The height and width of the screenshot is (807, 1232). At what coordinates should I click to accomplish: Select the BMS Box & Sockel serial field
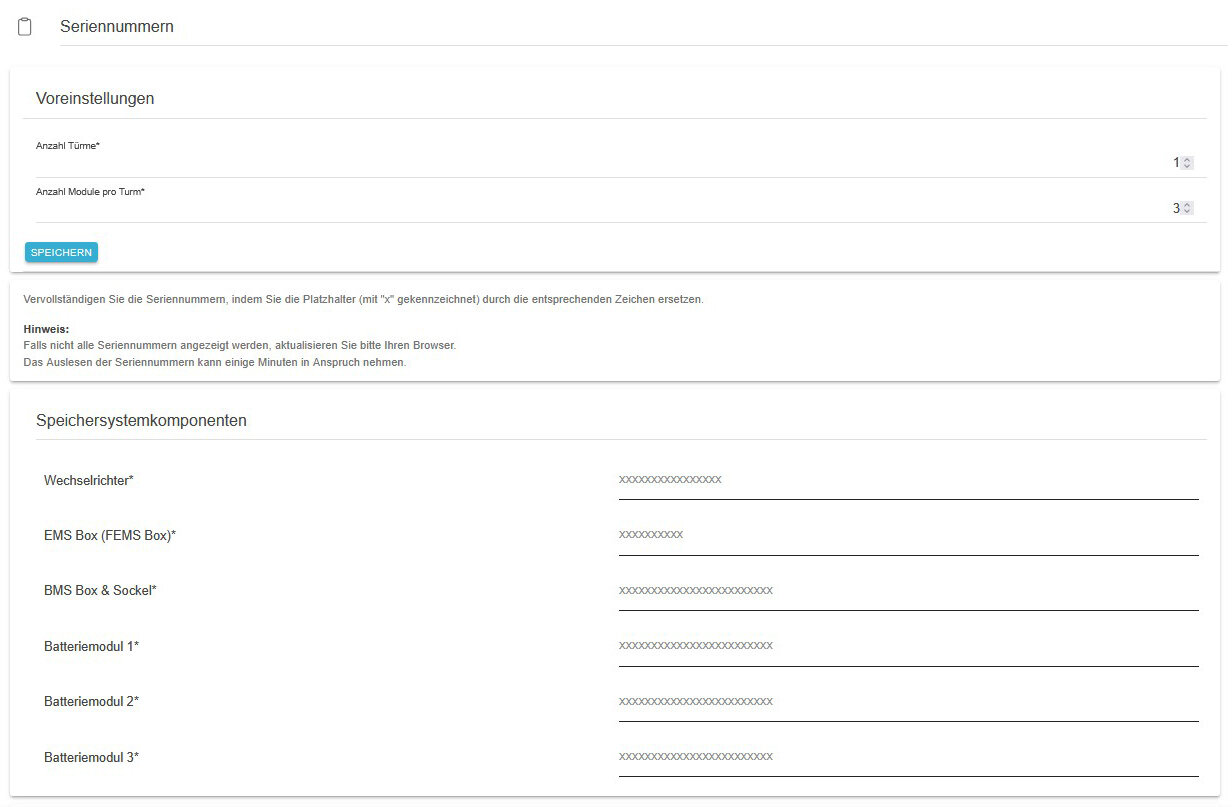pyautogui.click(x=907, y=590)
